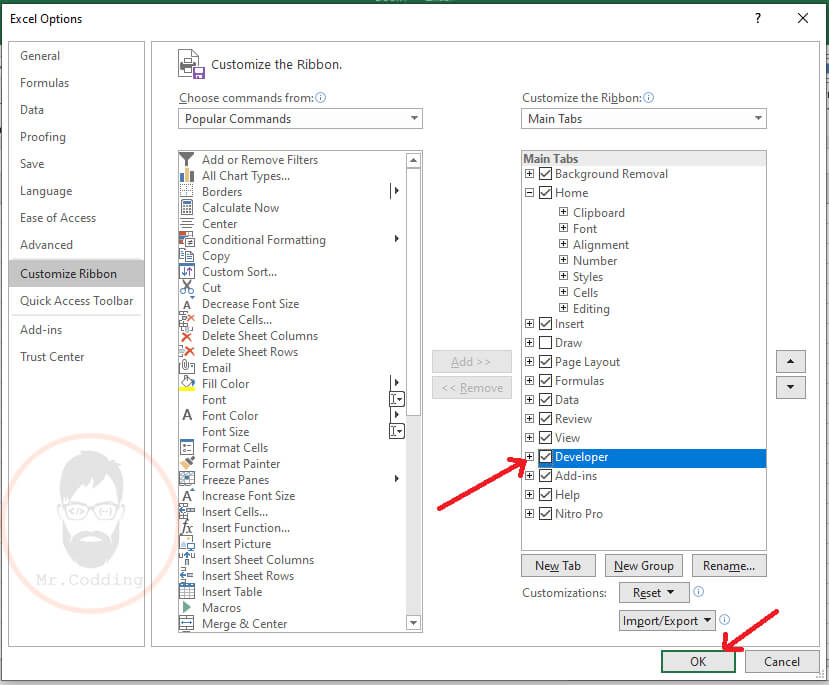Open the Customize the Ribbon Main Tabs dropdown
Screen dimensions: 829x685
643,118
